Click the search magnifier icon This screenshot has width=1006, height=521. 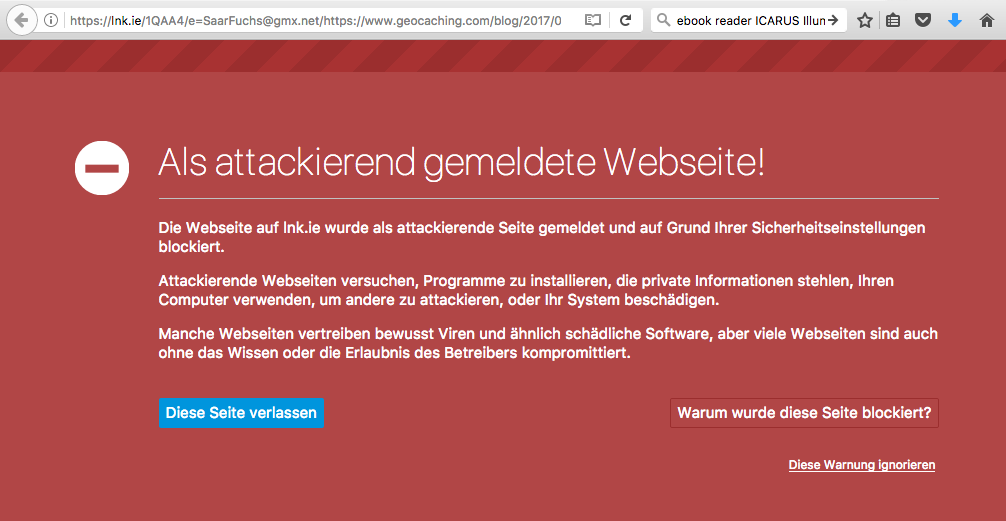click(x=664, y=21)
